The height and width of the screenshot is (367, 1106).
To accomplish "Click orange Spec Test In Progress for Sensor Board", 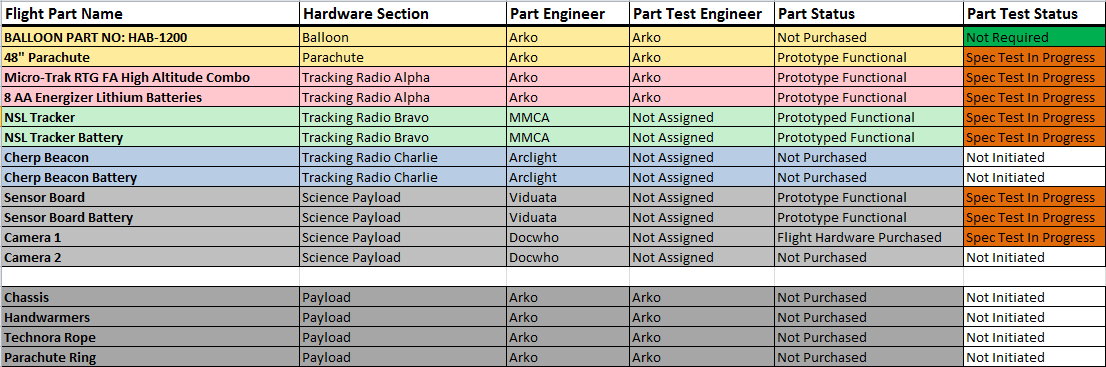I will 1035,198.
